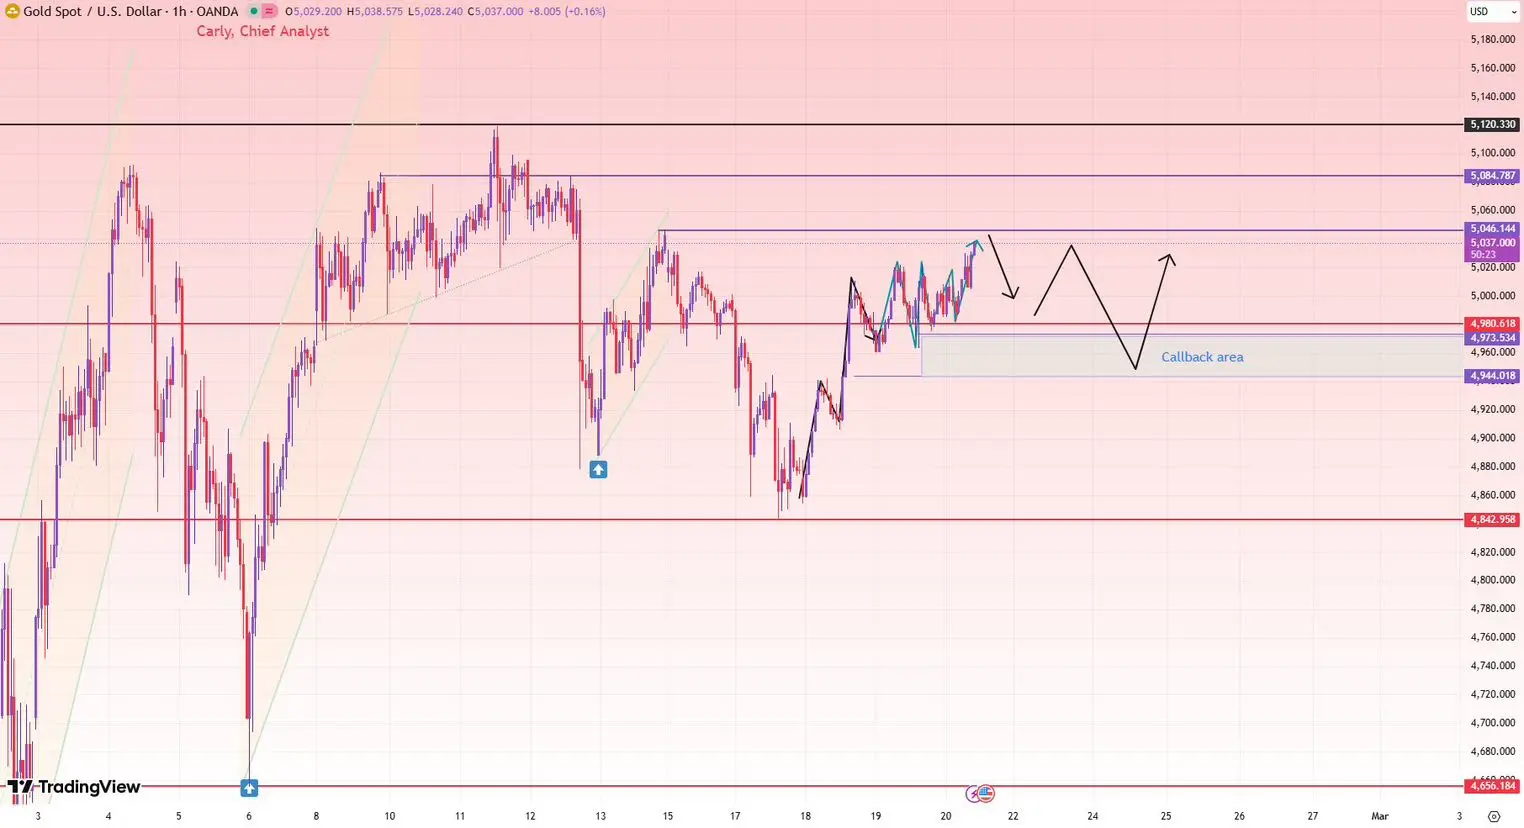The height and width of the screenshot is (828, 1524).
Task: Select the red 4,980.618 price label
Action: click(1492, 324)
